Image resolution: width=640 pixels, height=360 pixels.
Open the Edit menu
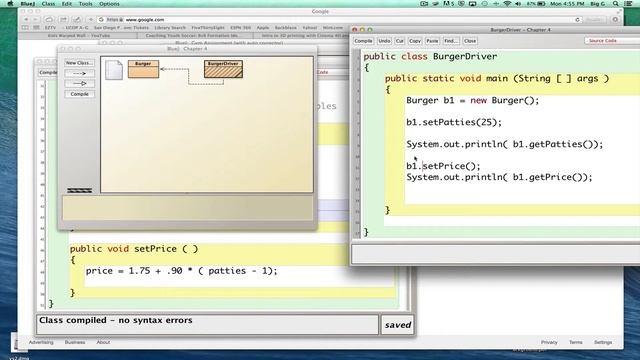point(67,4)
